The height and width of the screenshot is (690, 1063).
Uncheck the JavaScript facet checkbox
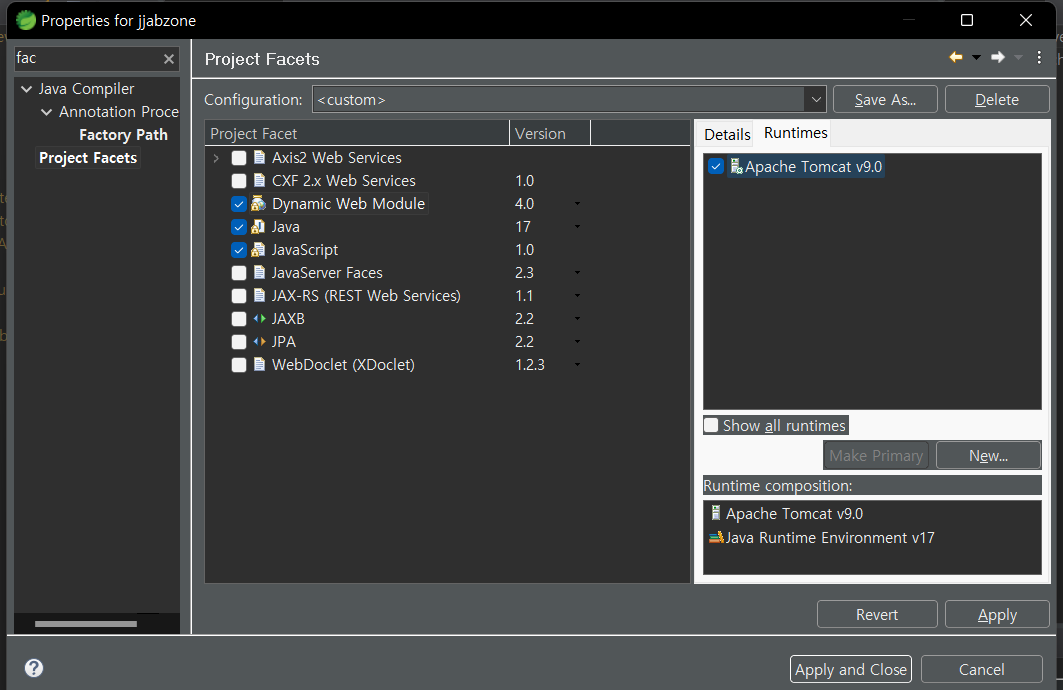pyautogui.click(x=239, y=250)
